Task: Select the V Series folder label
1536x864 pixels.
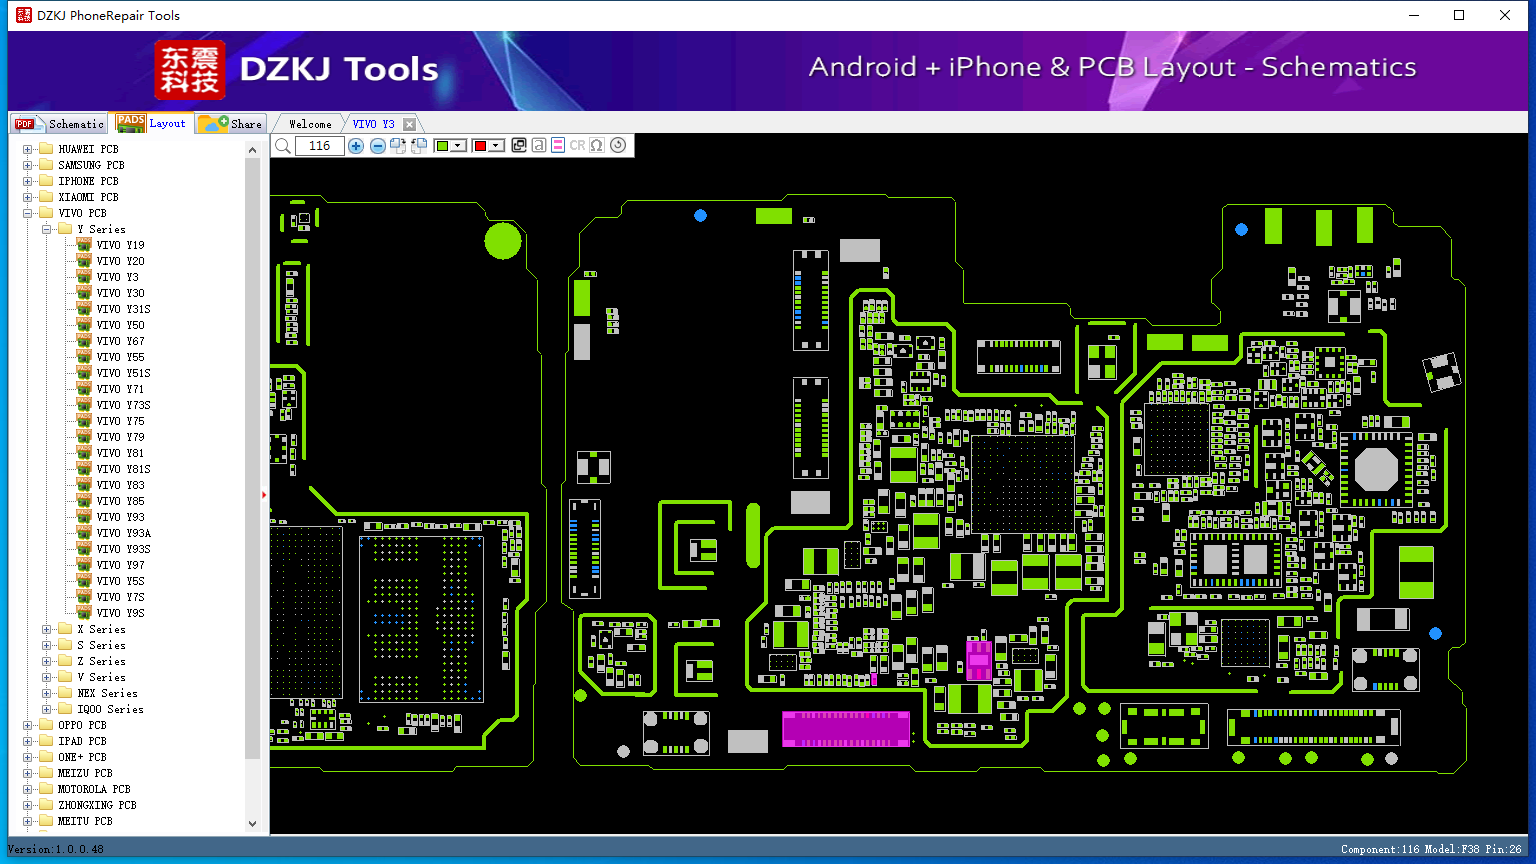Action: 101,677
